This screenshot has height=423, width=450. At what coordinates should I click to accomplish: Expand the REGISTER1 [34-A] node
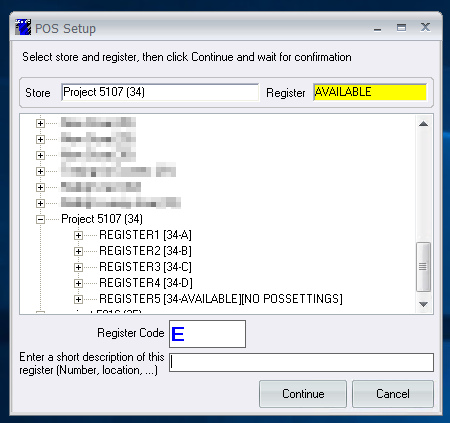pyautogui.click(x=78, y=235)
